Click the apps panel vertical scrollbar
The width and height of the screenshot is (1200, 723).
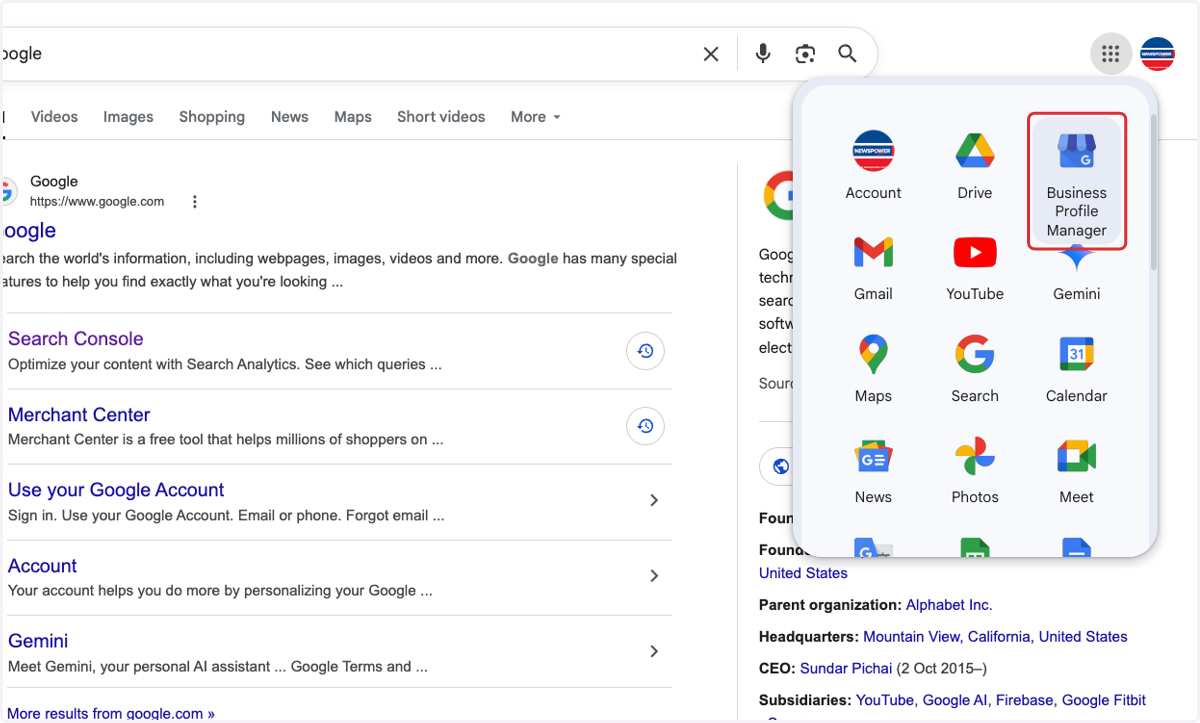coord(1153,190)
